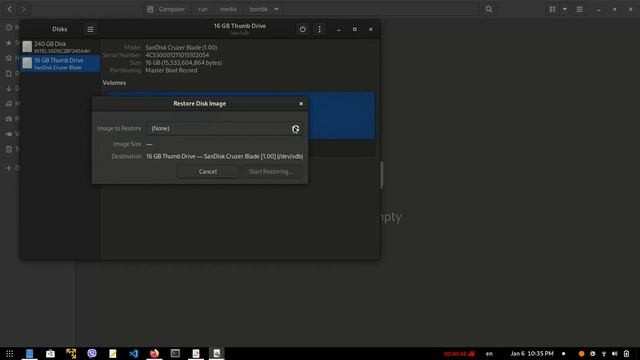
Task: Open the software store taskbar icon
Action: [50, 353]
